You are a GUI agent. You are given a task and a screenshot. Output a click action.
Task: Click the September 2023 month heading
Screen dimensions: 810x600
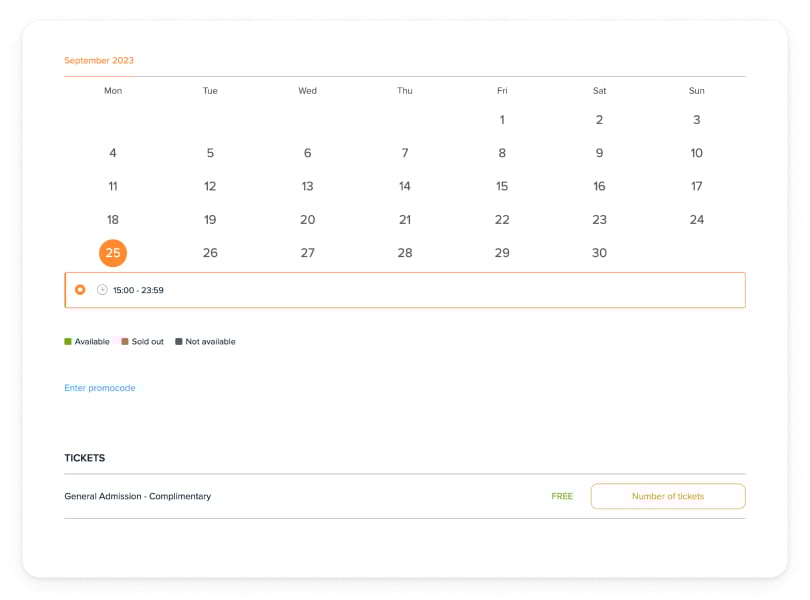click(99, 61)
